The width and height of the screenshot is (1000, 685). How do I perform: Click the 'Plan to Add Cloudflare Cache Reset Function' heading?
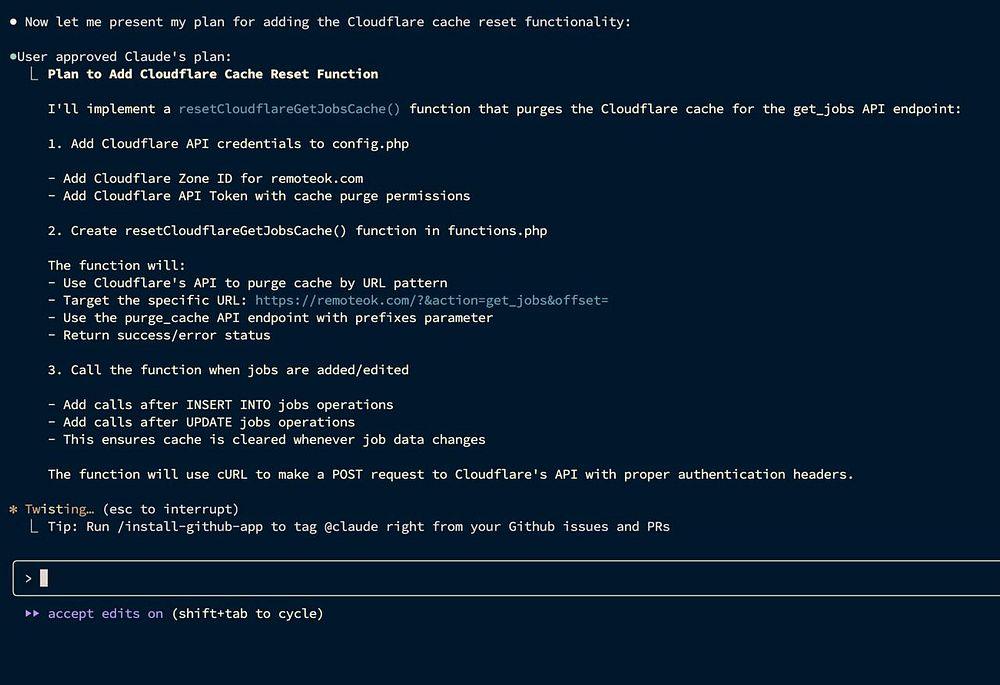click(x=213, y=74)
